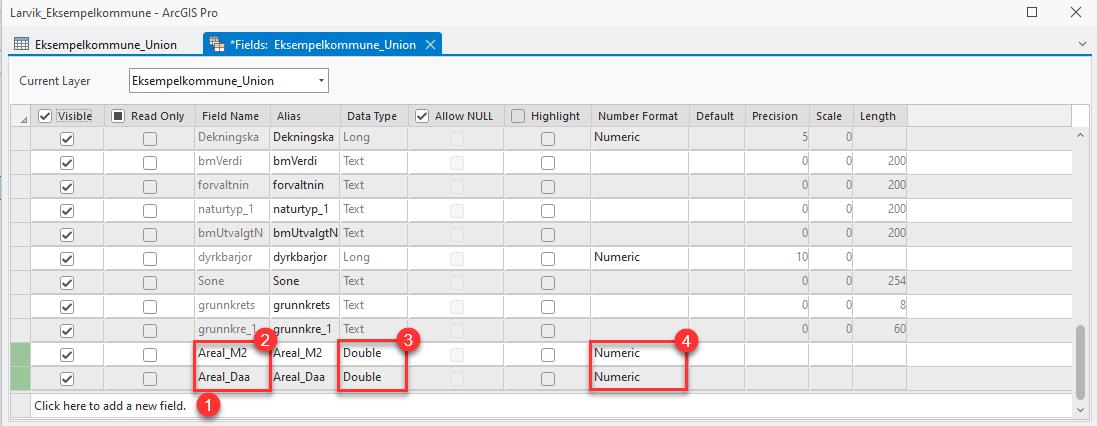Screen dimensions: 1097x426
Task: Close the ArcGIS Pro window
Action: click(1075, 12)
